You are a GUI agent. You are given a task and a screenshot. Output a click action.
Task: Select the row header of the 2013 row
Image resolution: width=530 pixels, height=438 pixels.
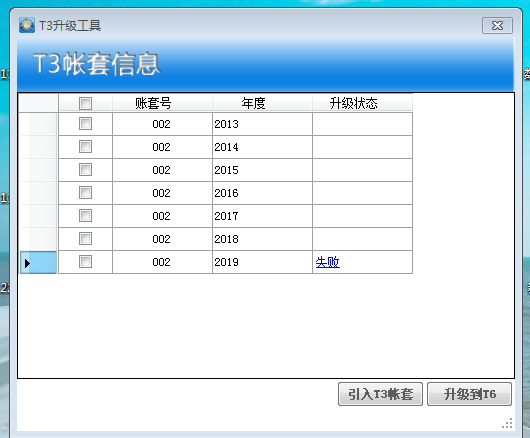tap(38, 124)
